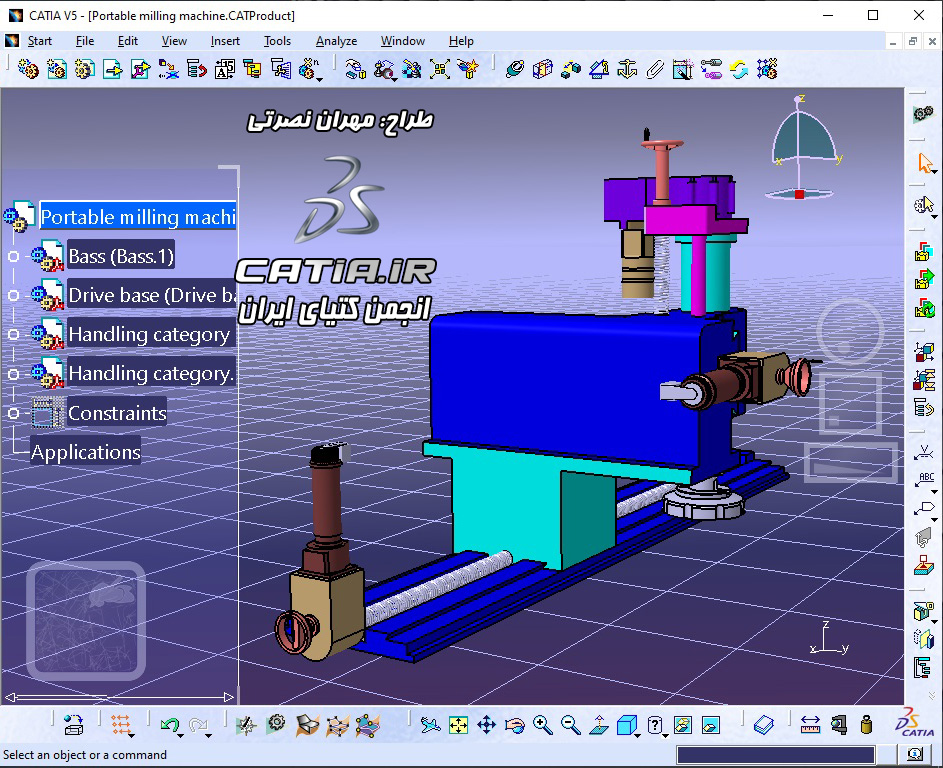Select the Pan view tool
This screenshot has width=943, height=768.
pos(487,725)
